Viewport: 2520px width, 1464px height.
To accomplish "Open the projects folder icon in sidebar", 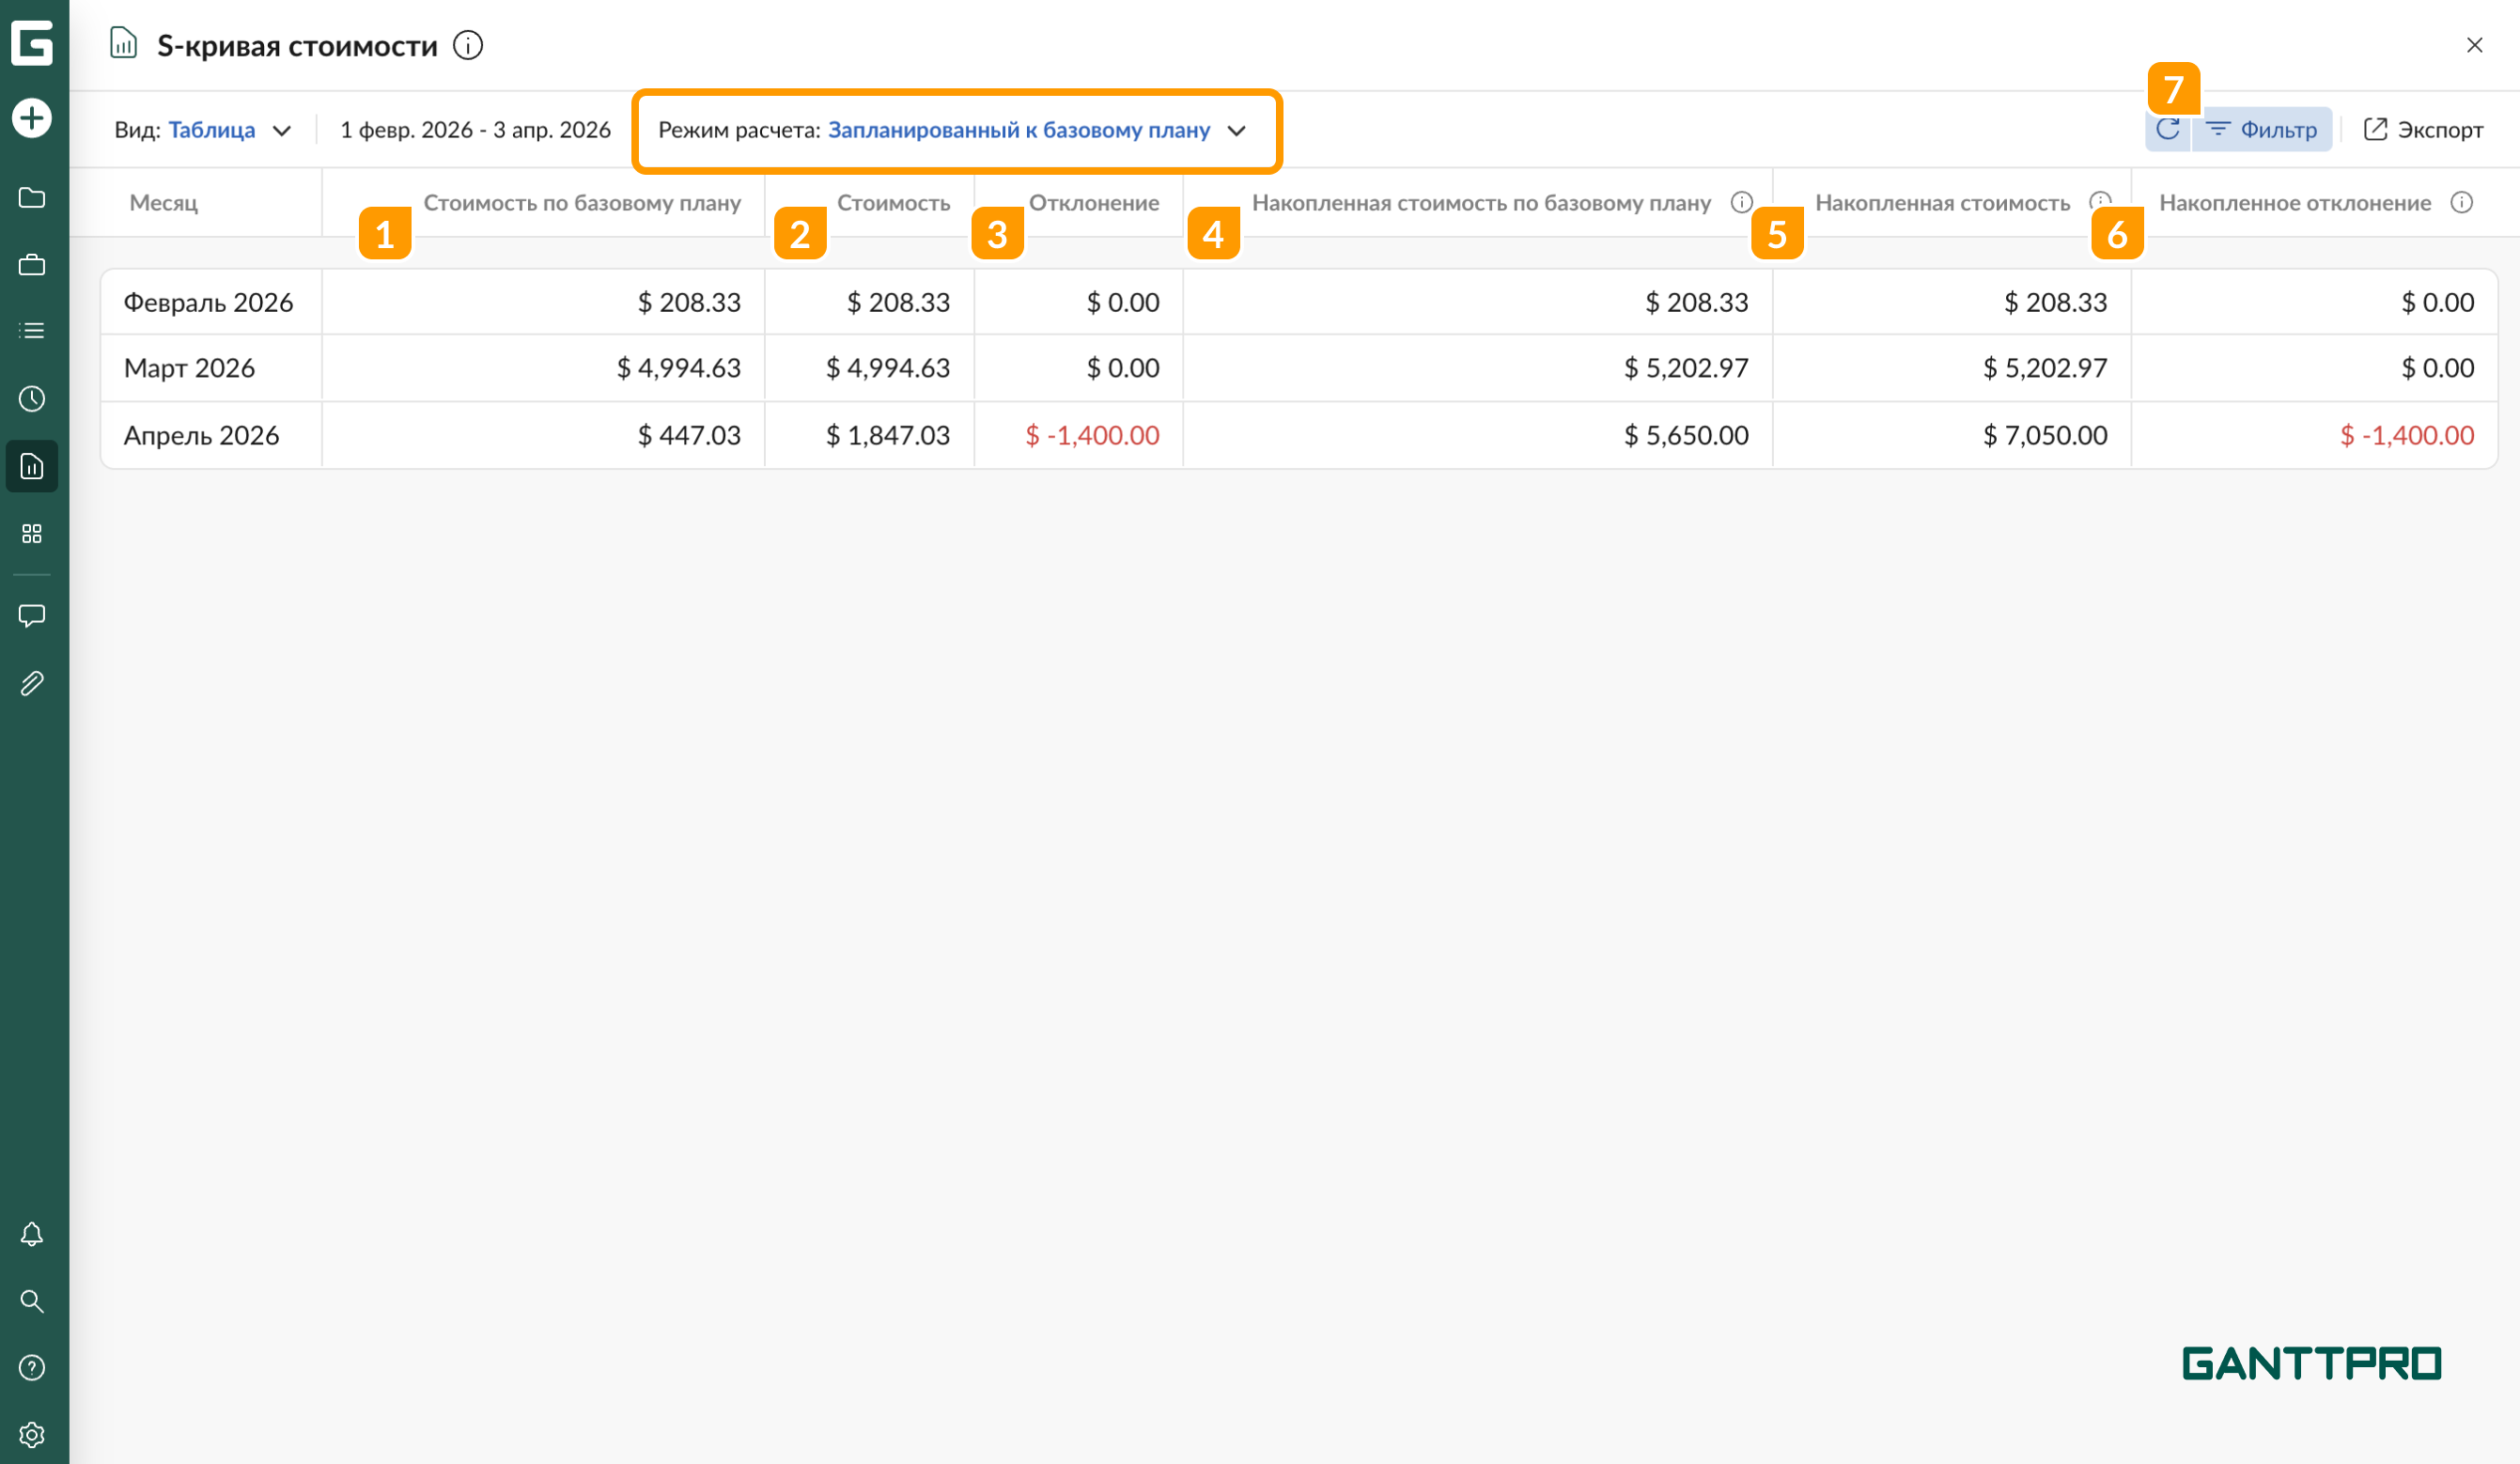I will [32, 198].
